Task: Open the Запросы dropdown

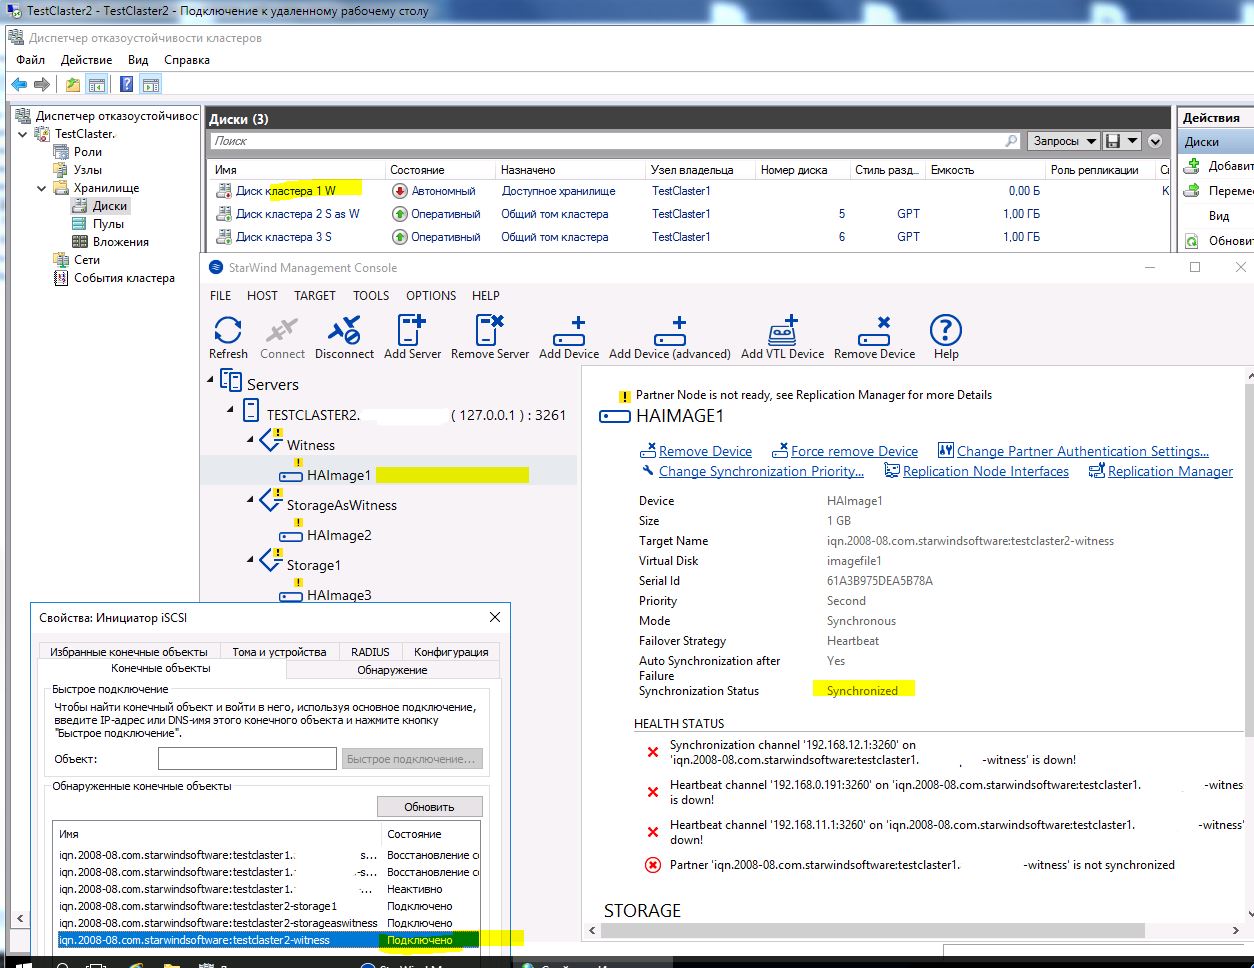Action: pos(1063,141)
